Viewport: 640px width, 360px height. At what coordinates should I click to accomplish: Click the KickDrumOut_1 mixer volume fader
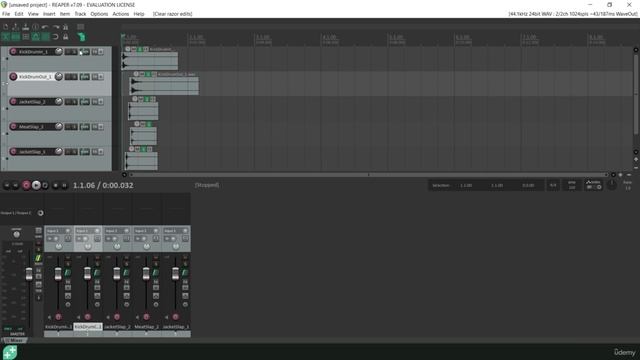click(87, 273)
